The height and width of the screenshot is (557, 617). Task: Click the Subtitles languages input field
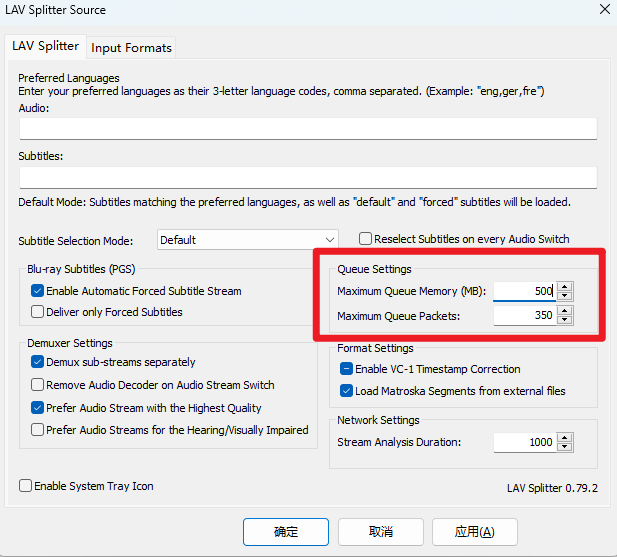308,177
